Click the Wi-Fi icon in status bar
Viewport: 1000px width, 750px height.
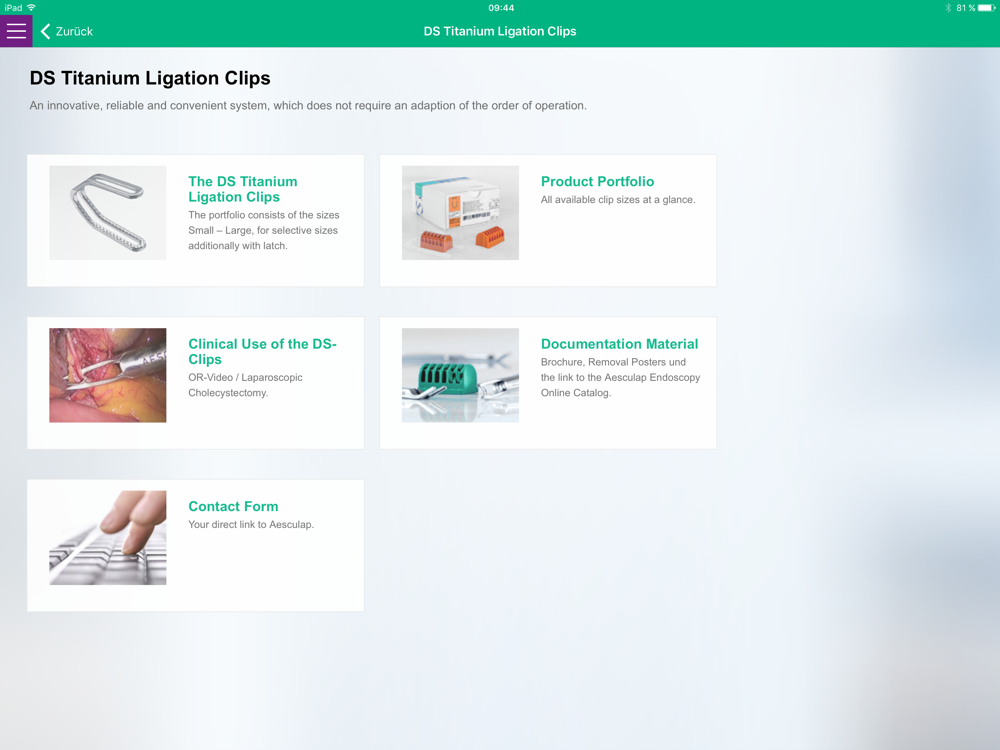click(x=31, y=8)
